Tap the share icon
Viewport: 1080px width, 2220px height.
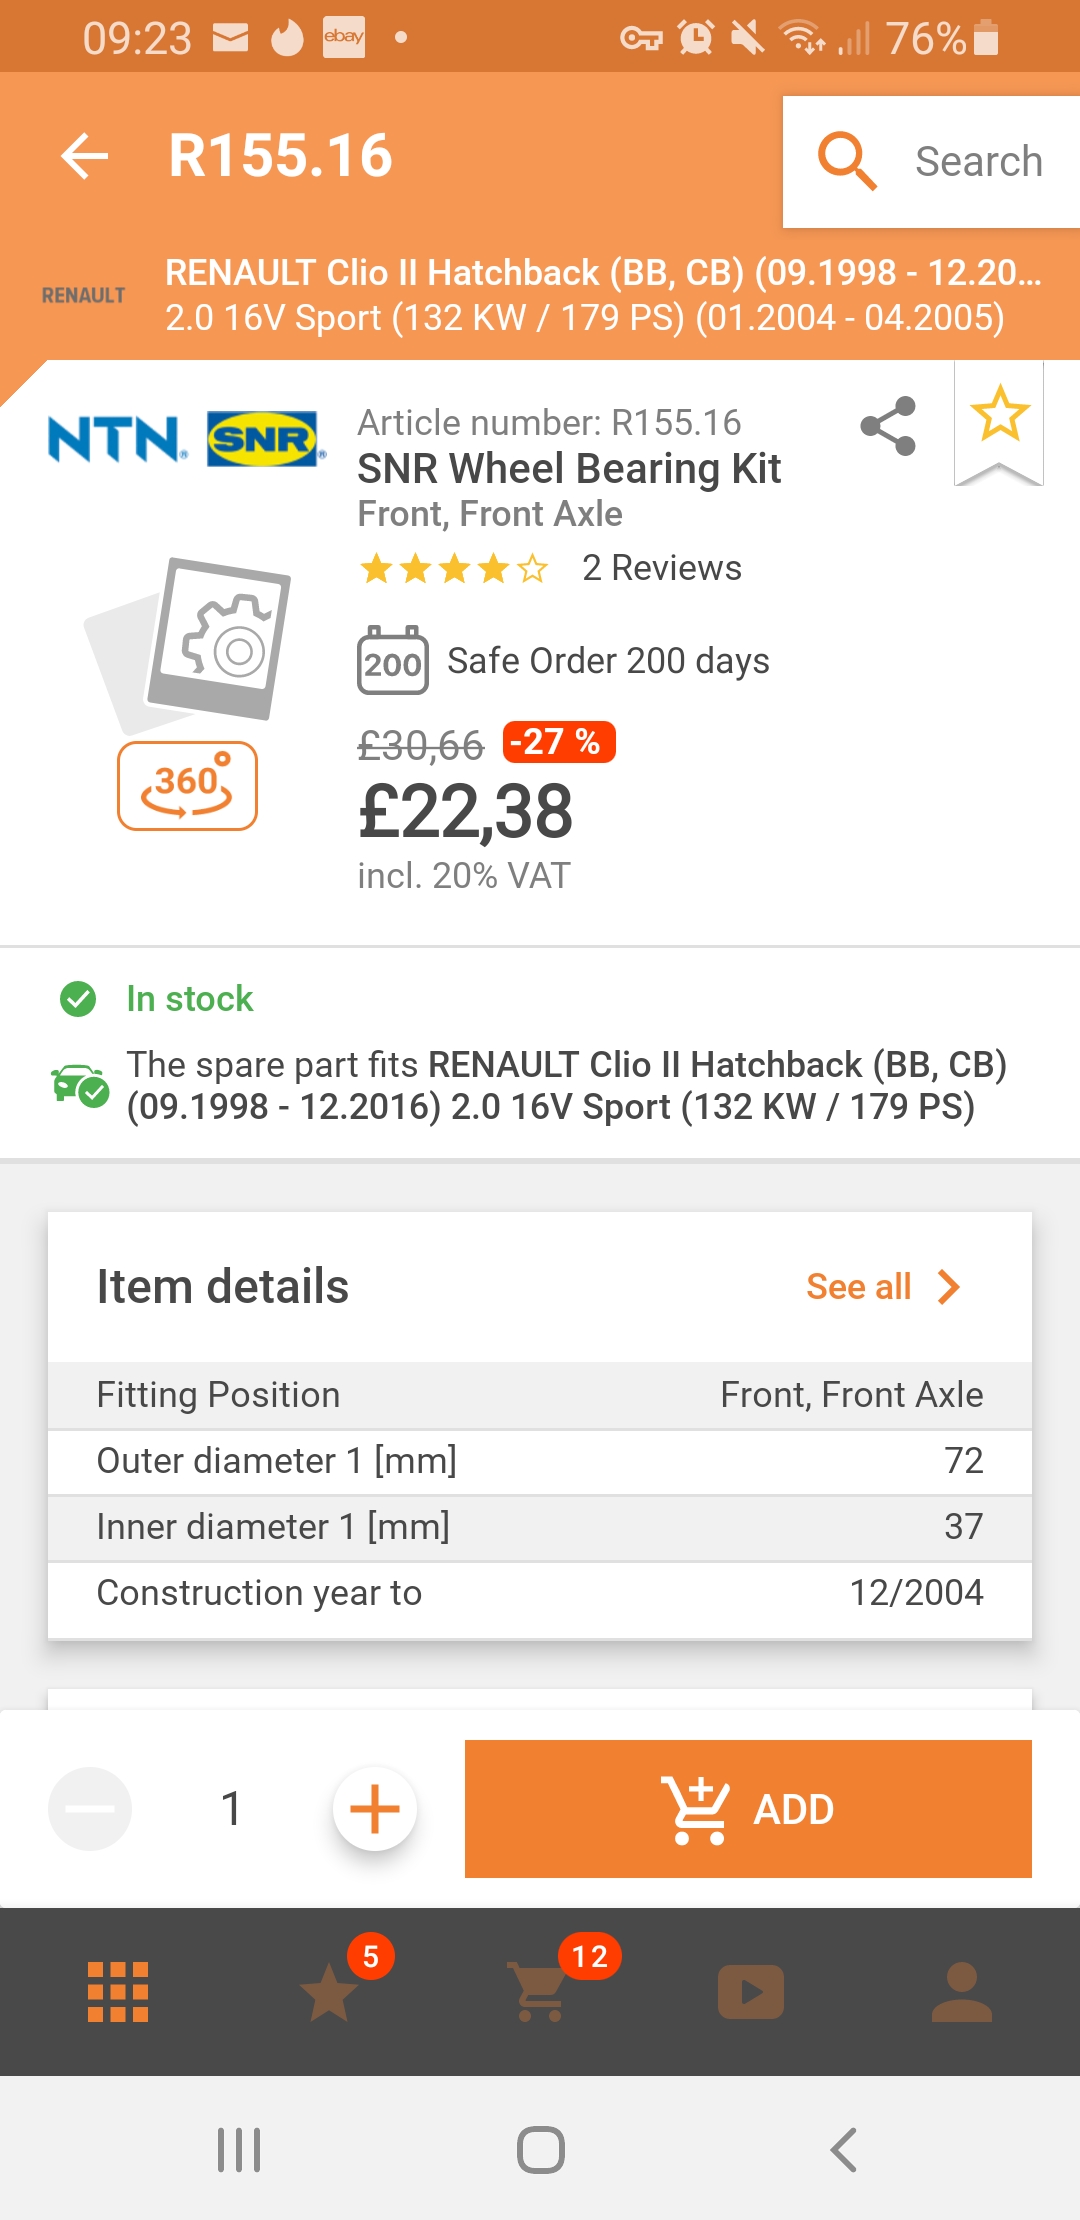coord(888,426)
